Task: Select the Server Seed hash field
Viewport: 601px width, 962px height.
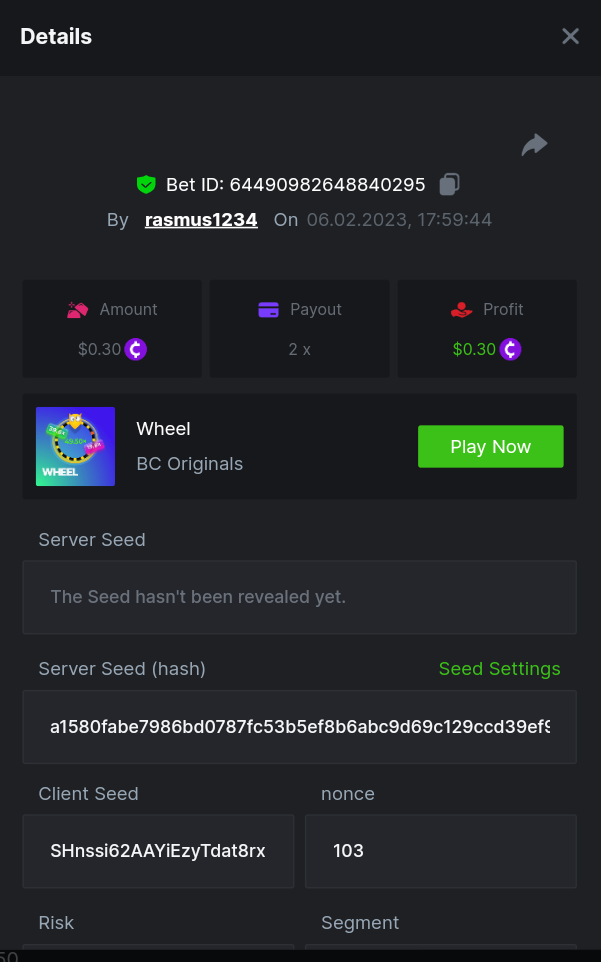Action: [299, 727]
